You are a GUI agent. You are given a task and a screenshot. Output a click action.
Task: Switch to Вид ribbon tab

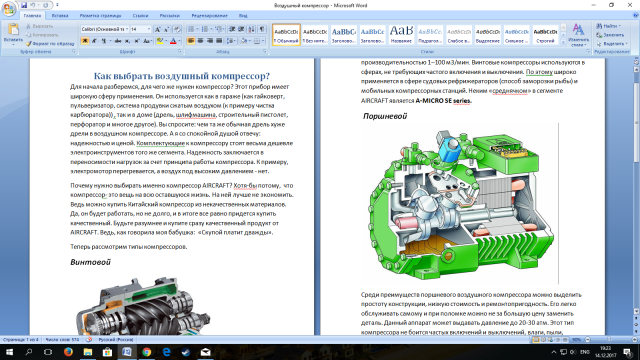(243, 16)
